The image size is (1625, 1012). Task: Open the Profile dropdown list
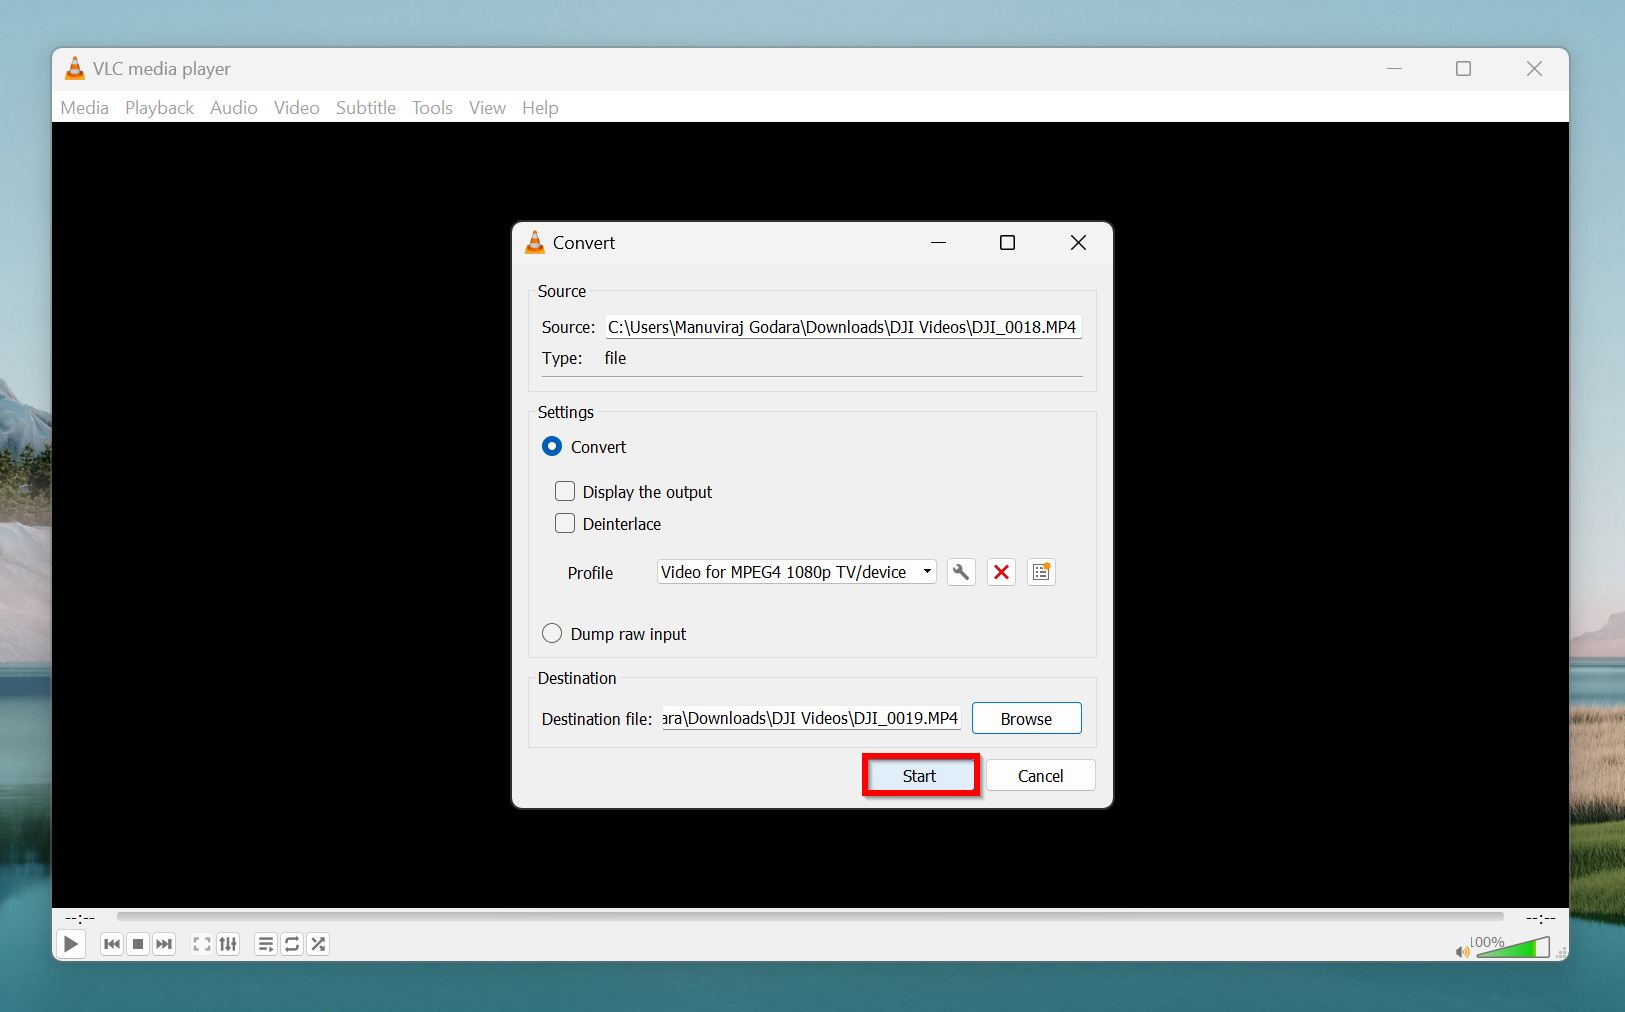click(x=797, y=572)
